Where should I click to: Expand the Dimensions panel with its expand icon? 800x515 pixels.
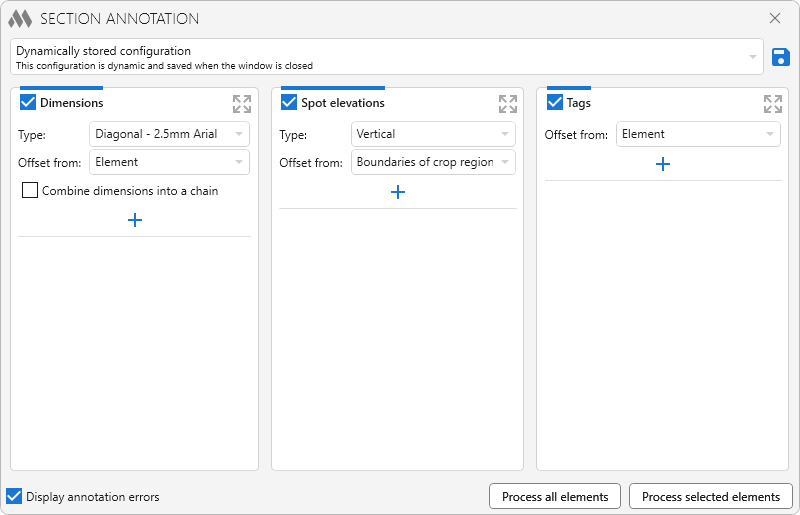(x=241, y=103)
